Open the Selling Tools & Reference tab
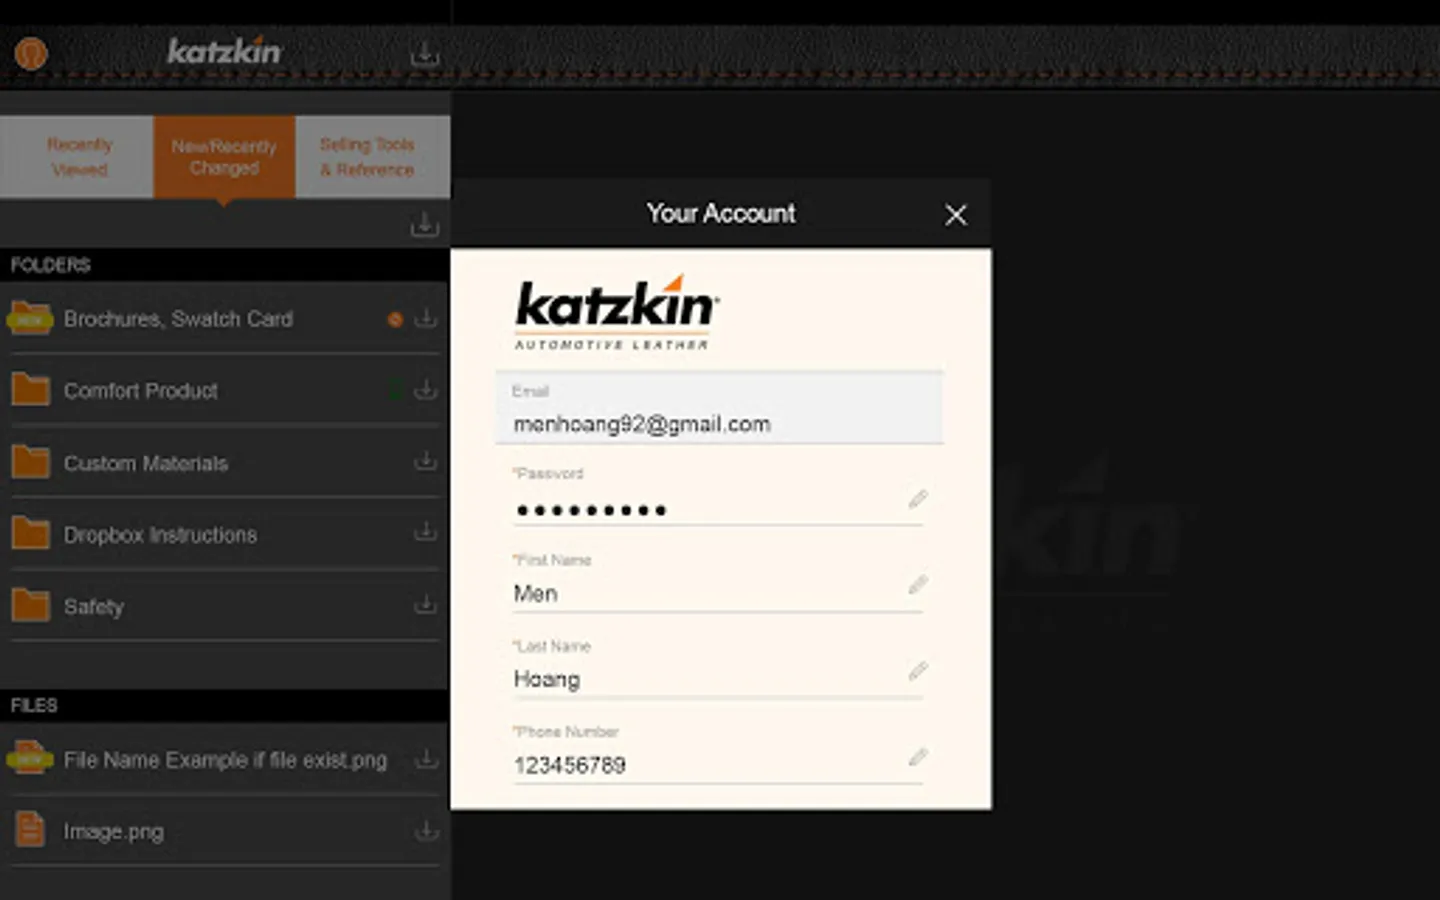1440x900 pixels. (372, 157)
